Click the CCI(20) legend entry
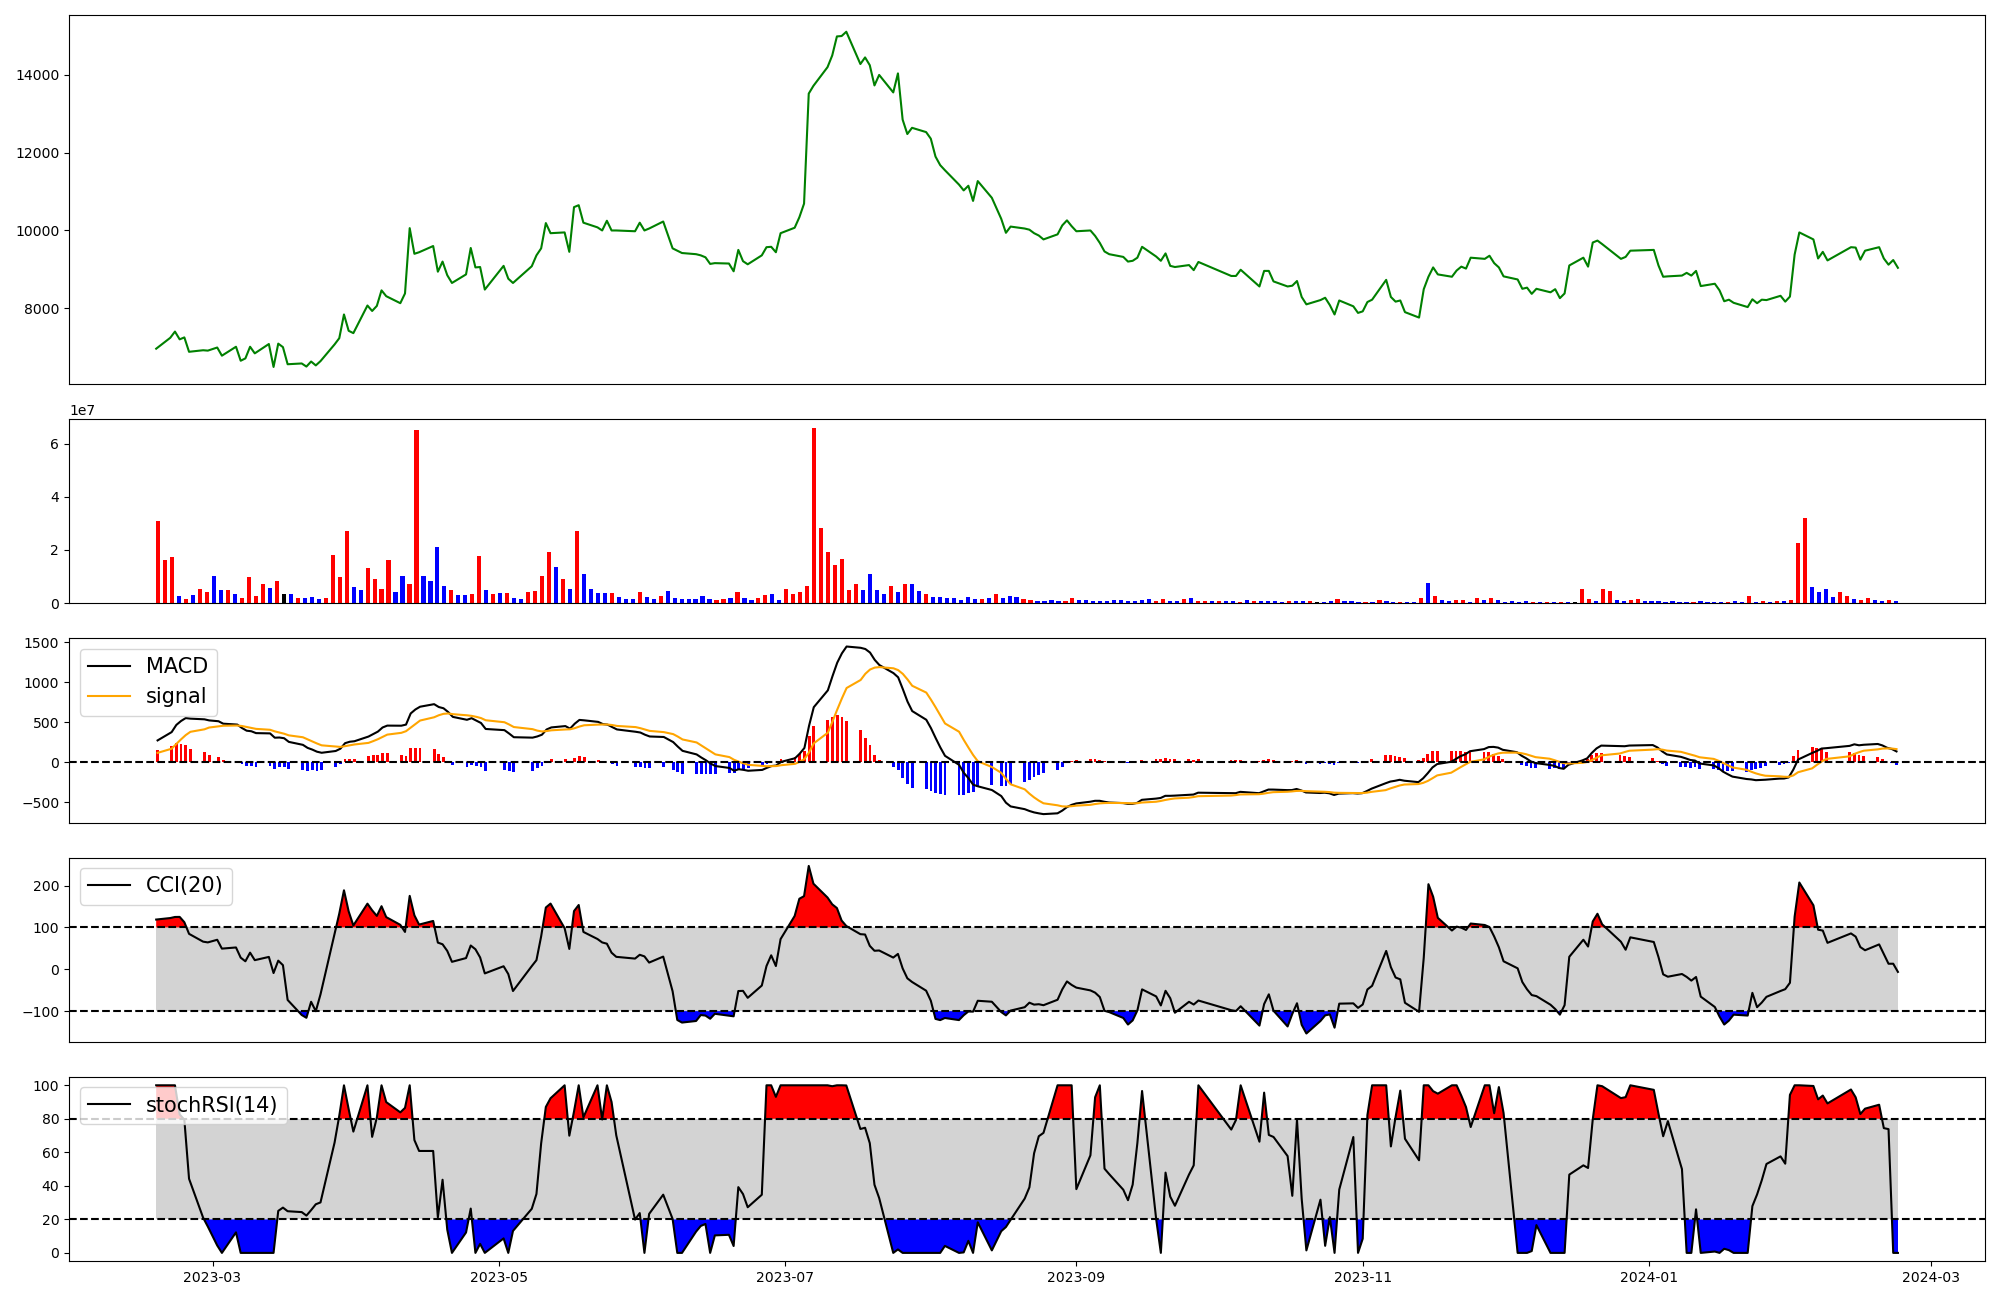Screen dimensions: 2000x1300 point(186,885)
